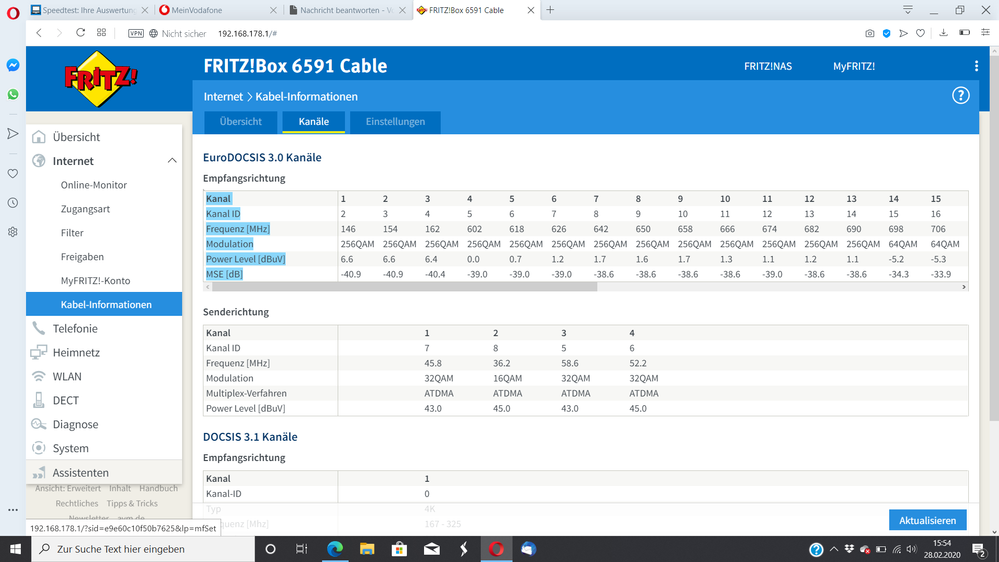The width and height of the screenshot is (999, 562).
Task: Switch to the Speedtest tab
Action: click(x=89, y=10)
